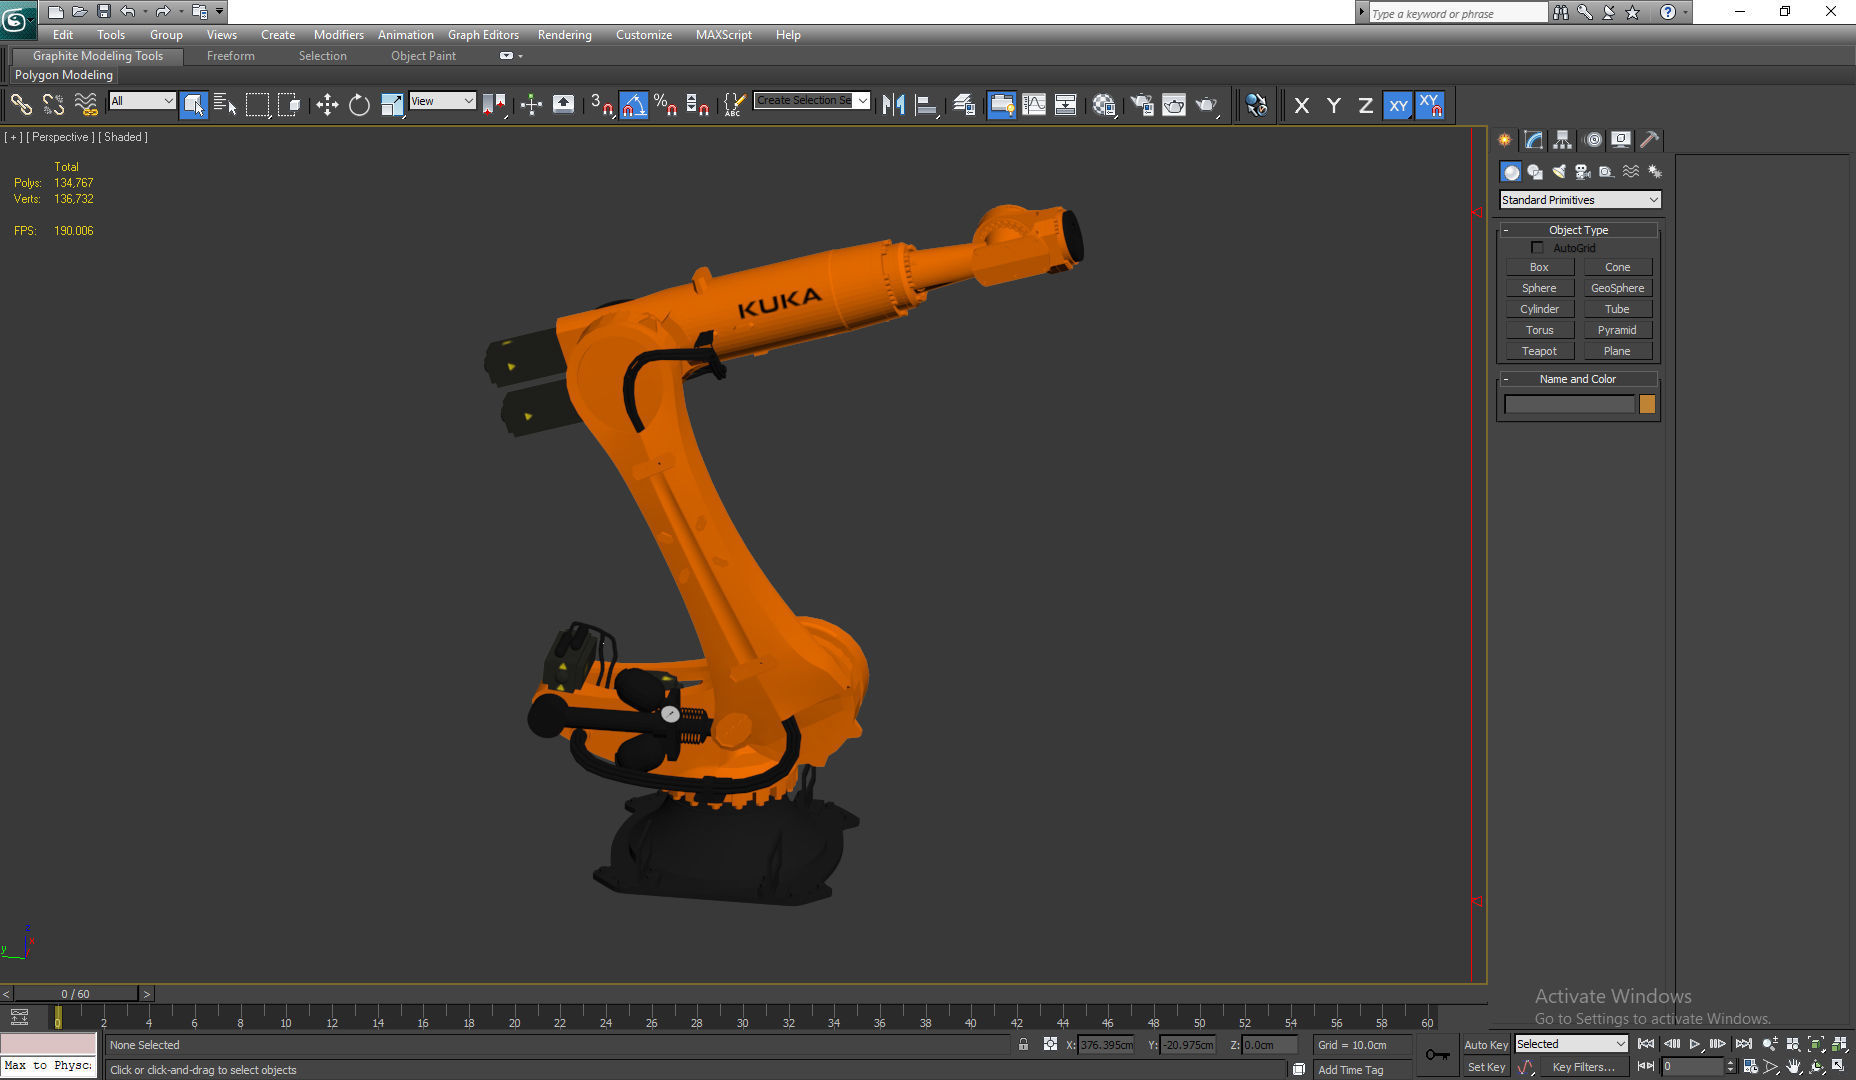Open the Graph Editors menu
1856x1080 pixels.
click(x=483, y=34)
